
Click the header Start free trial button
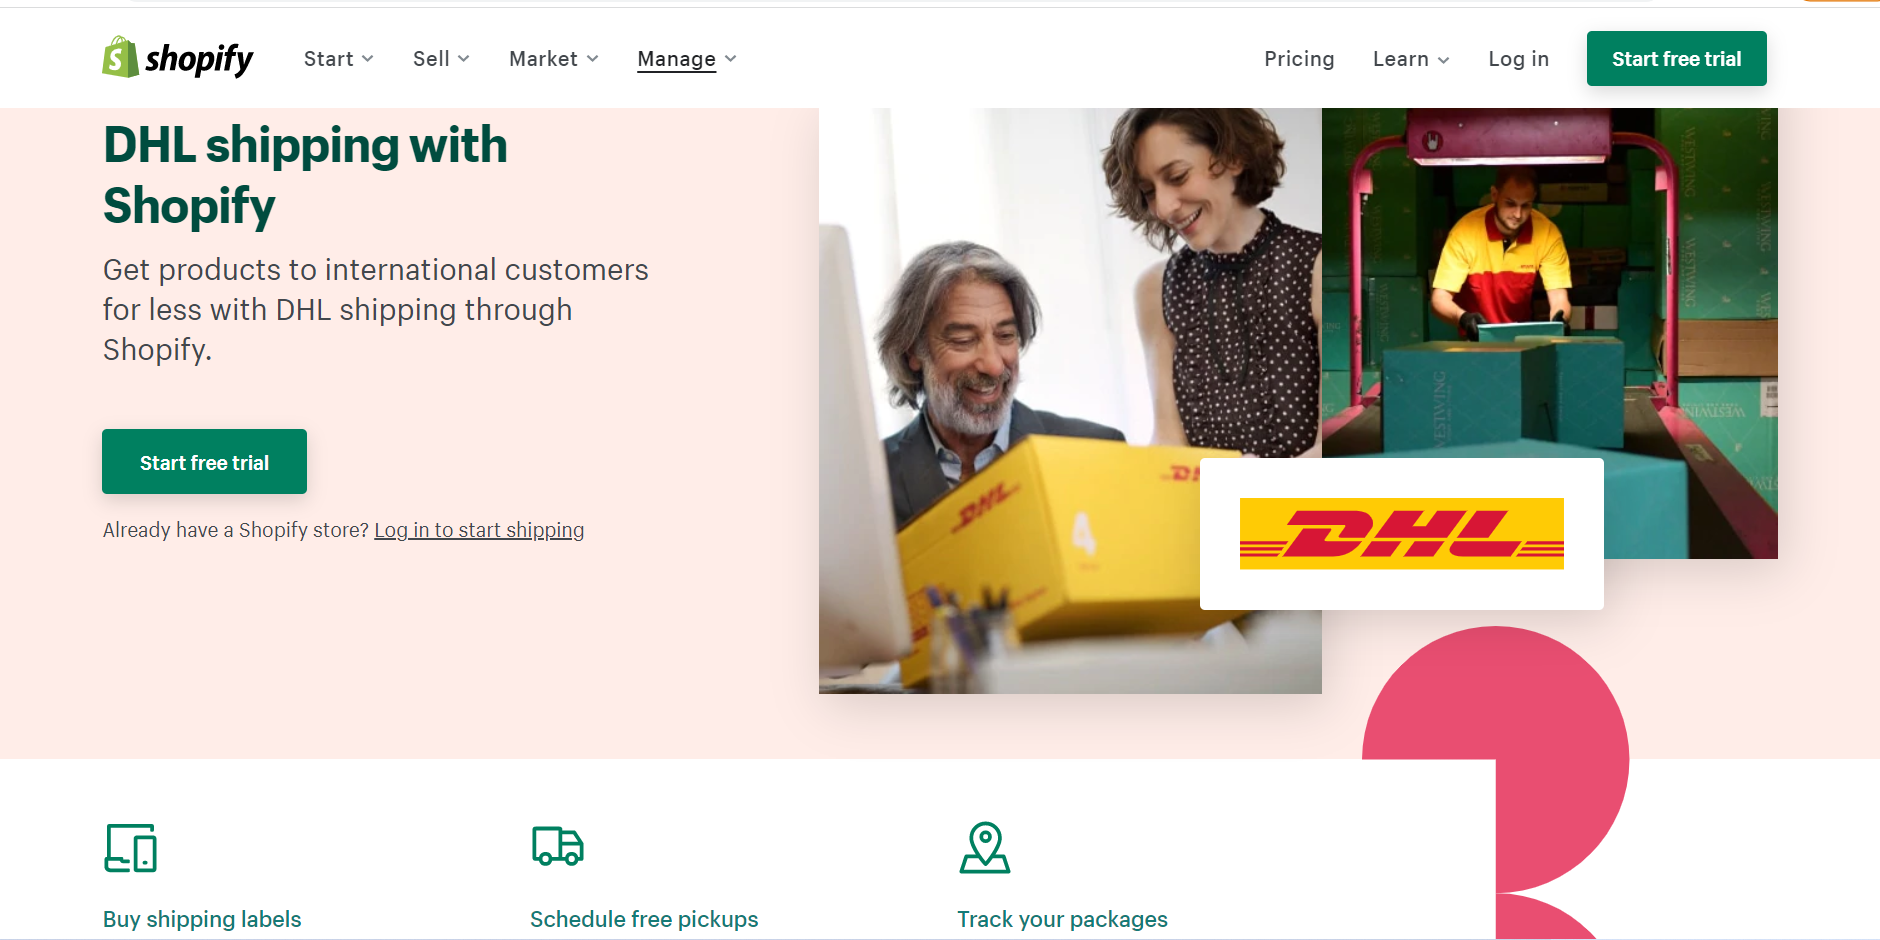pyautogui.click(x=1676, y=59)
